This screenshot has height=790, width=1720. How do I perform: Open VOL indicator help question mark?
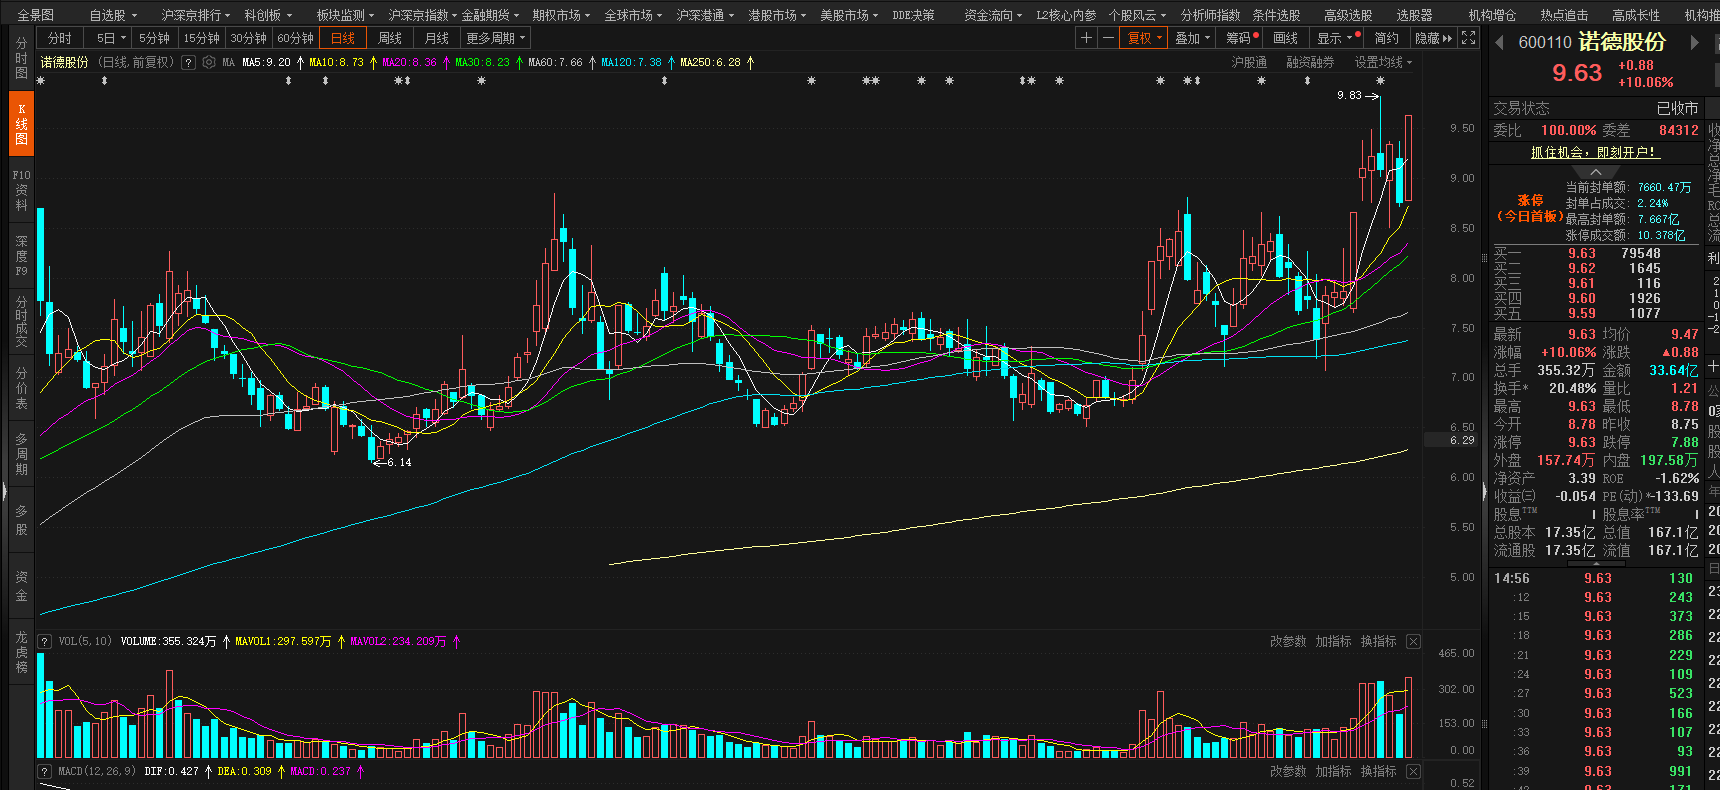click(44, 641)
